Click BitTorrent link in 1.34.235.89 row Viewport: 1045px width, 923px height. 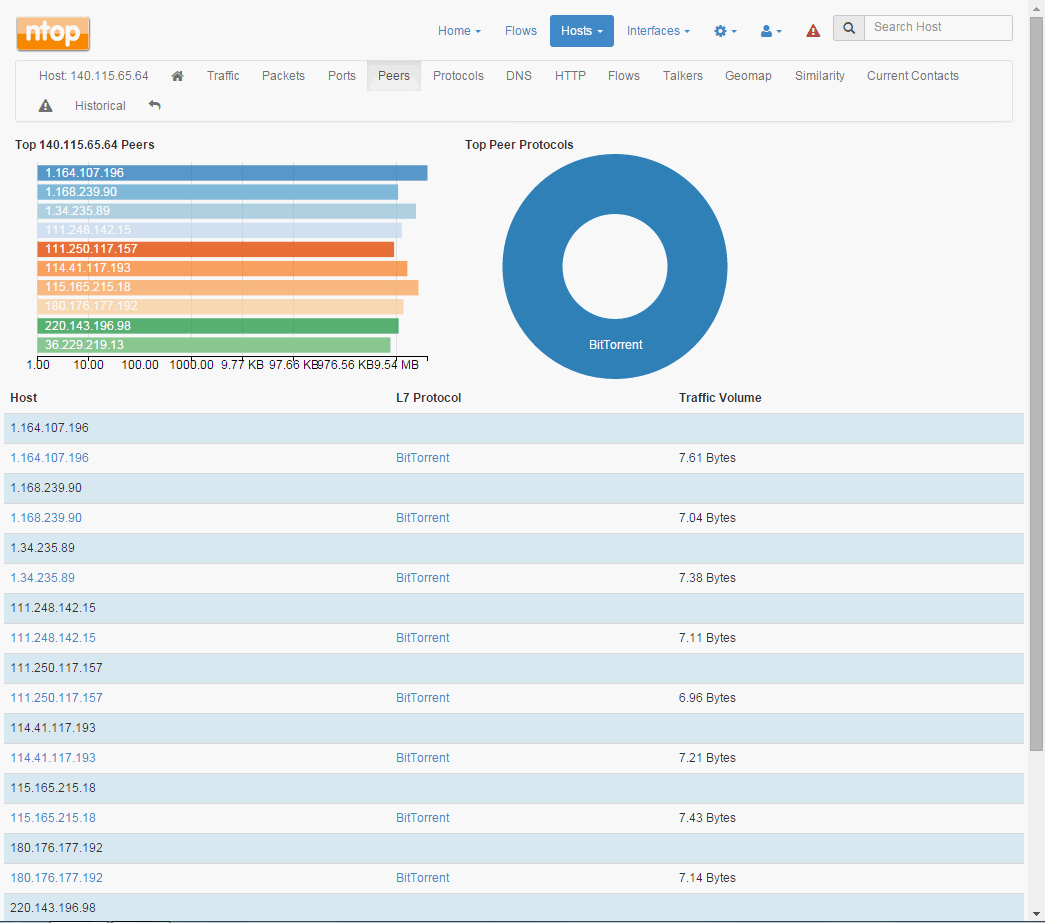[423, 578]
